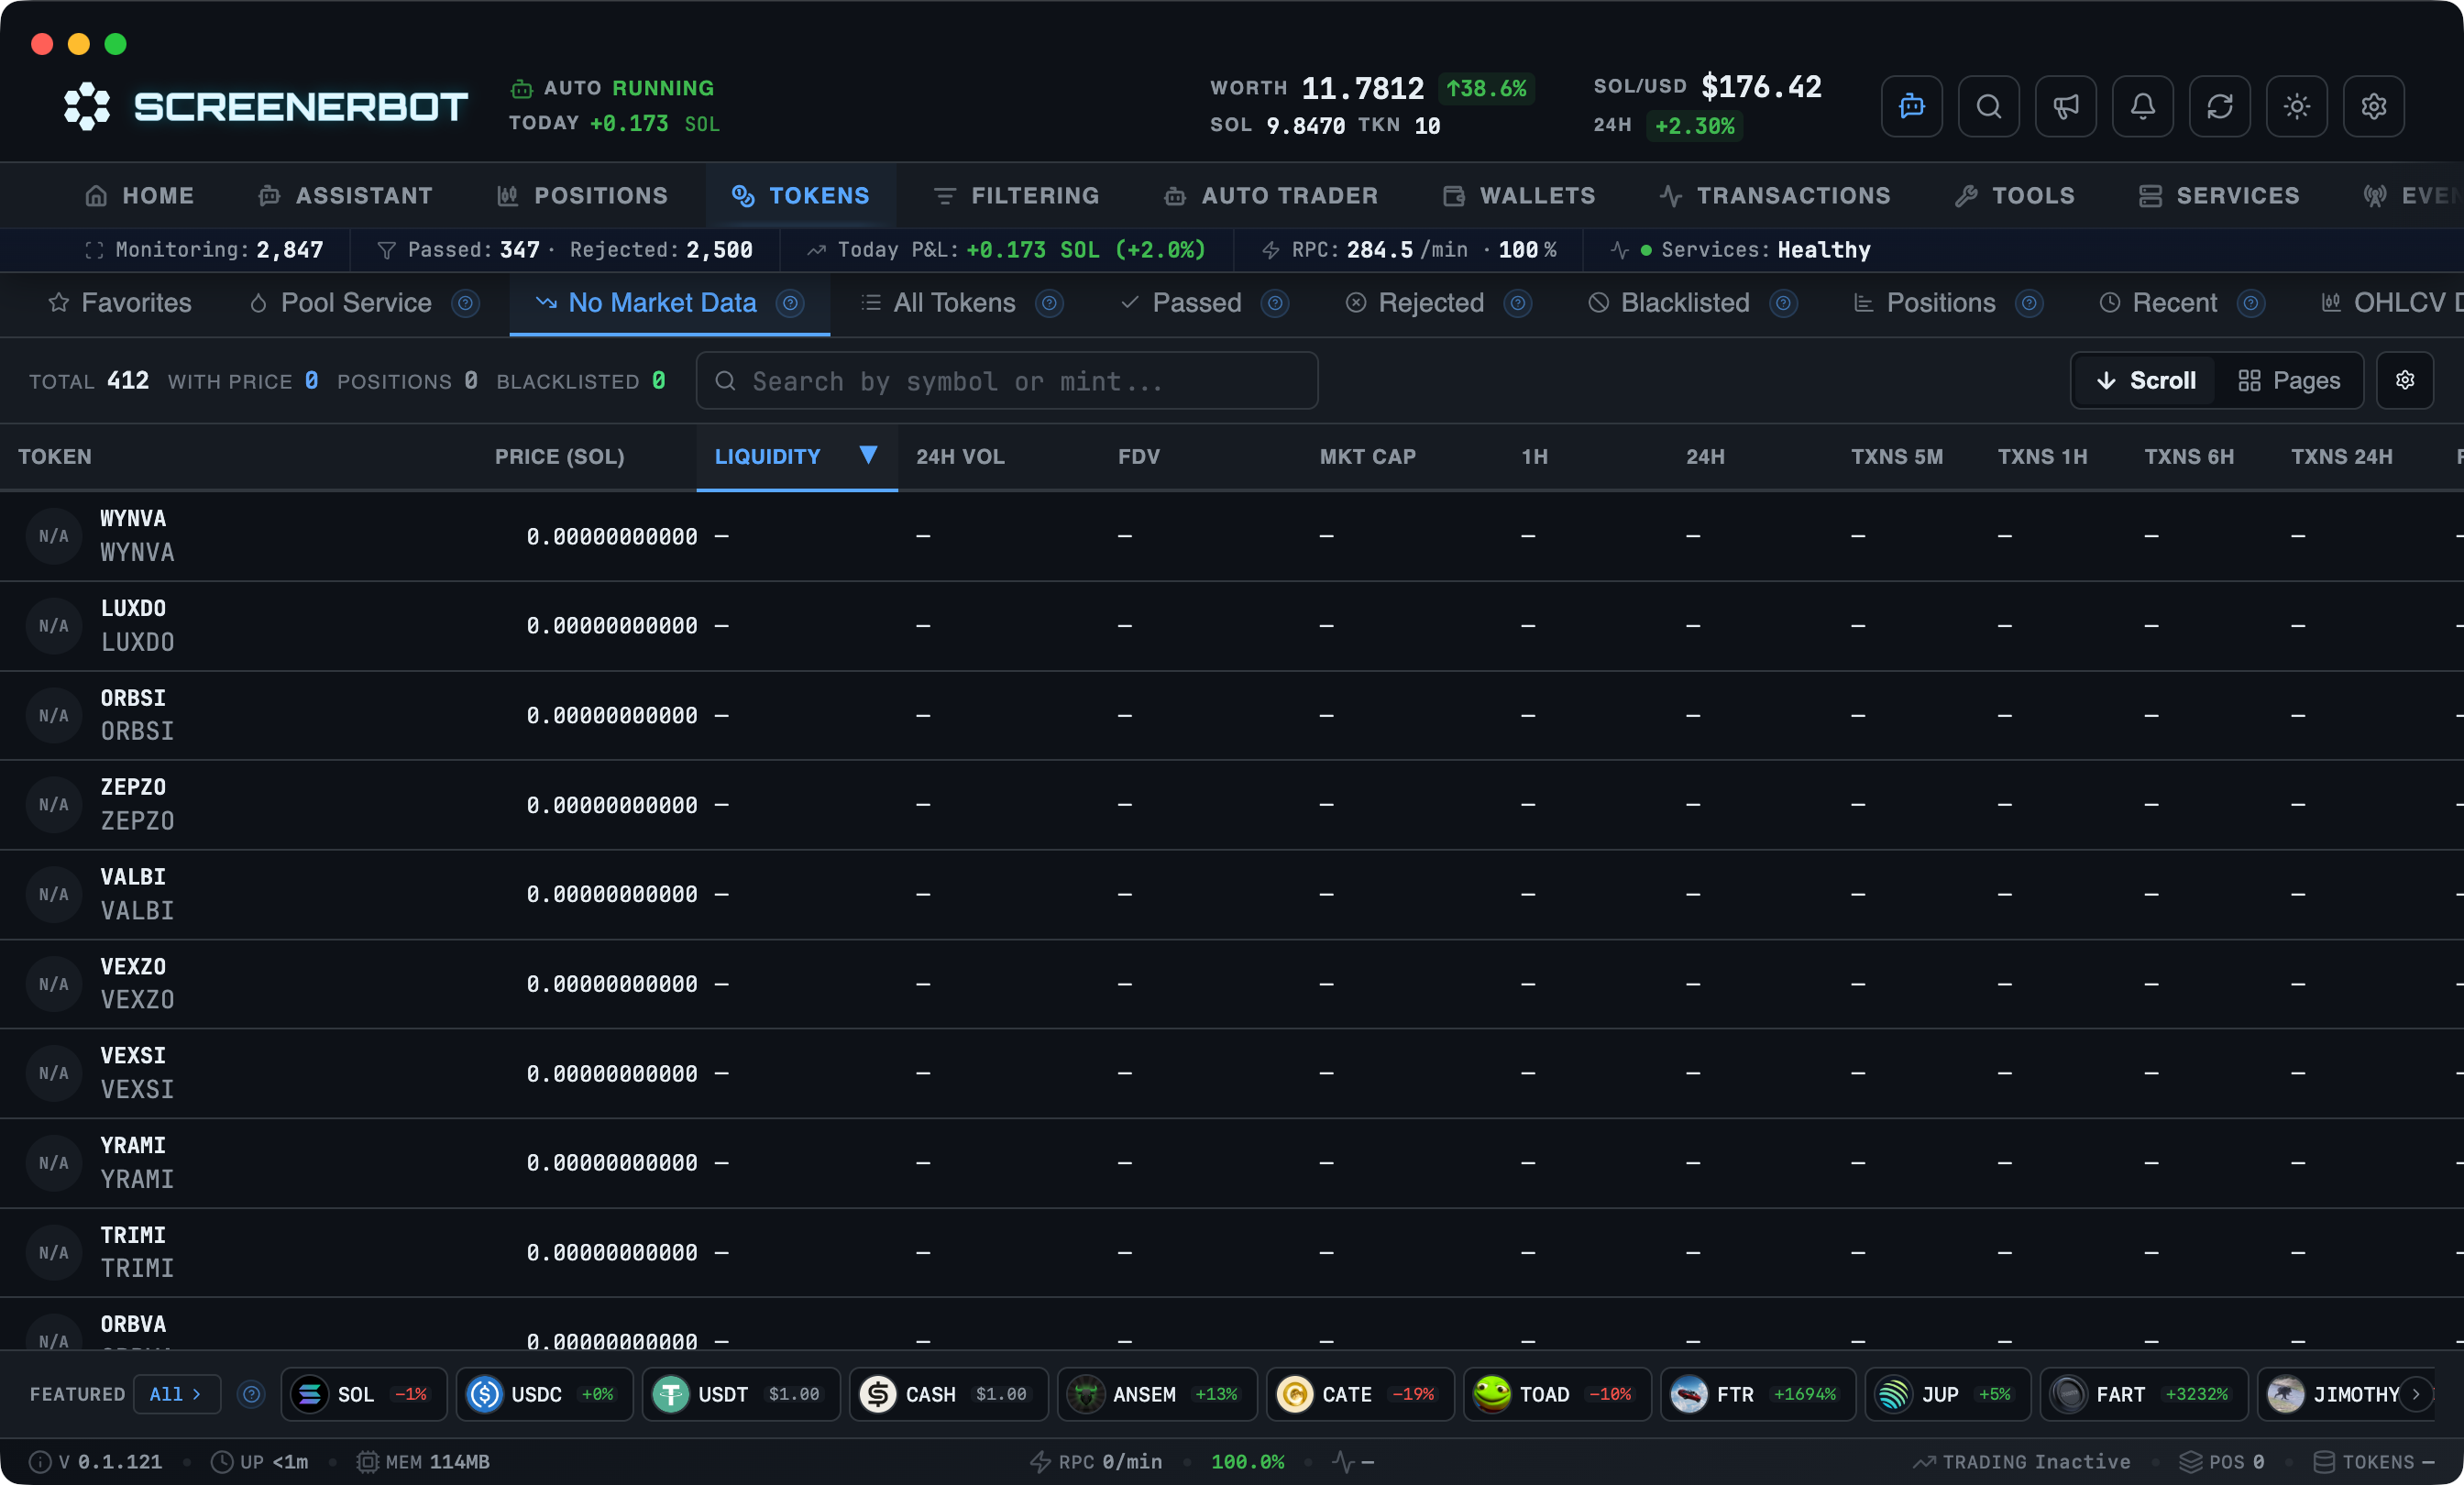Screen dimensions: 2464x1485
Task: Select the Favorites token view
Action: pos(120,303)
